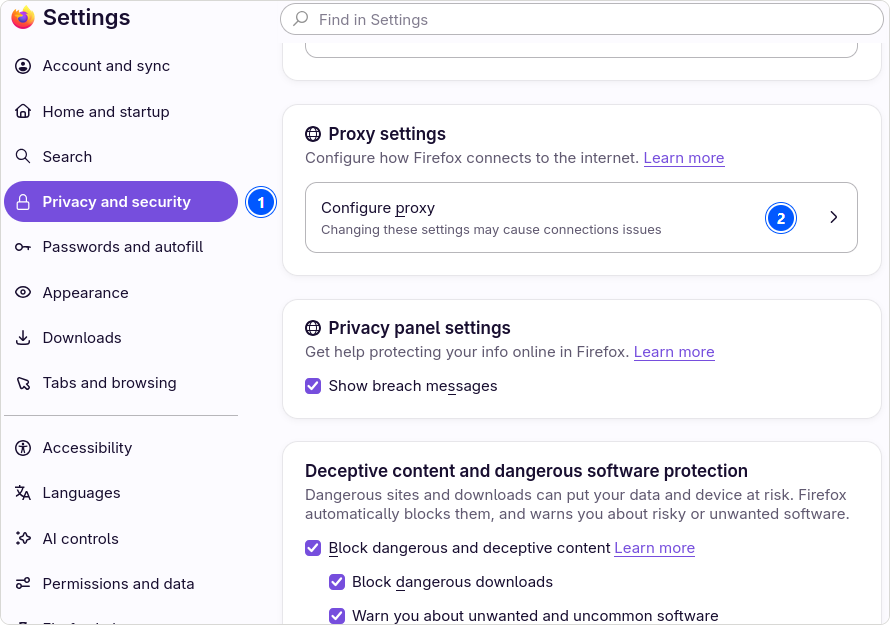
Task: Click Deceptive content and dangerous software protection heading
Action: (x=526, y=471)
